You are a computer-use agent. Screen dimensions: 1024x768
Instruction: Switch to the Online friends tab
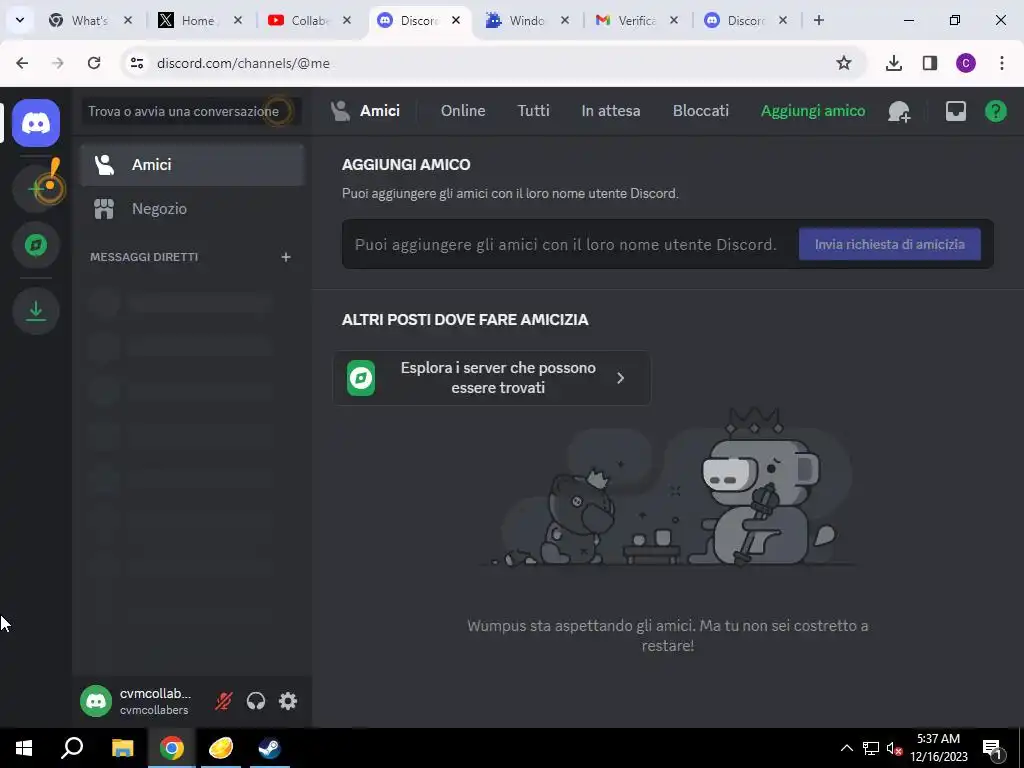coord(463,111)
